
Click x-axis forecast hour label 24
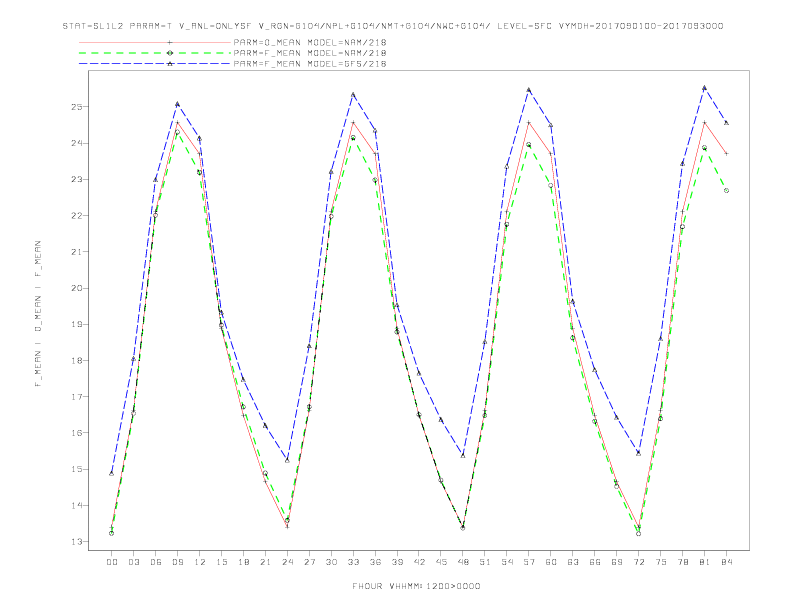pyautogui.click(x=287, y=562)
